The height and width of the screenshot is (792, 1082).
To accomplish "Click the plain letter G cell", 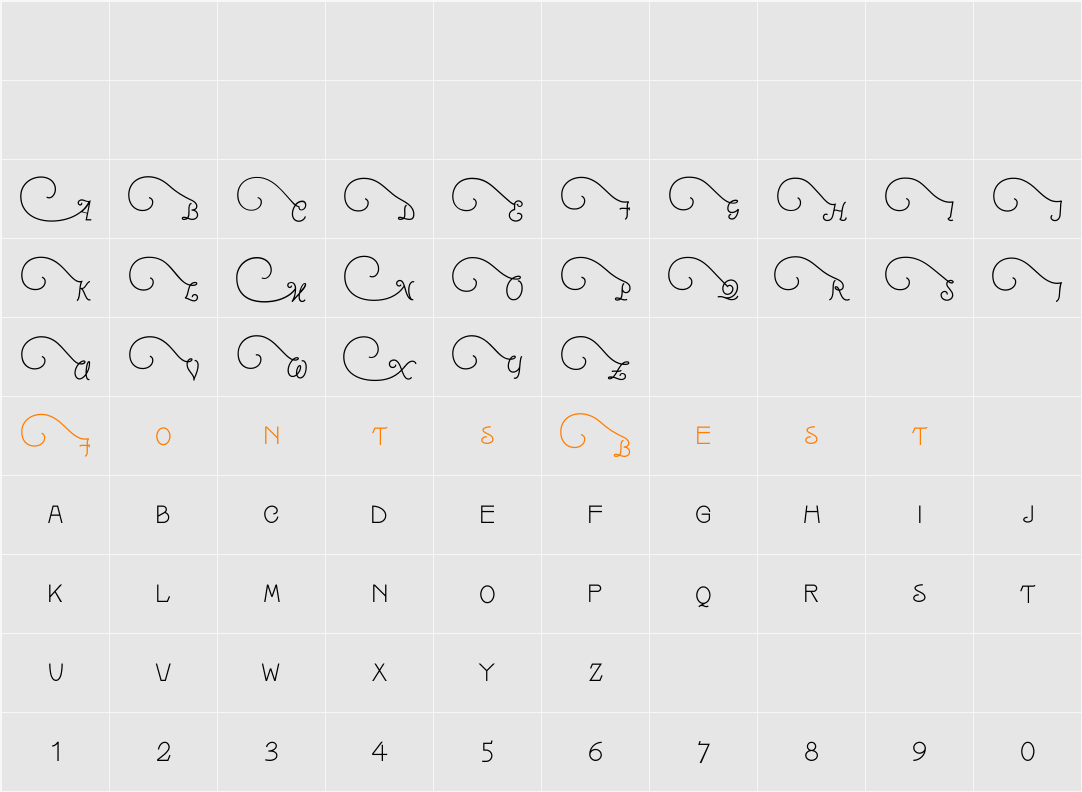I will pyautogui.click(x=703, y=515).
